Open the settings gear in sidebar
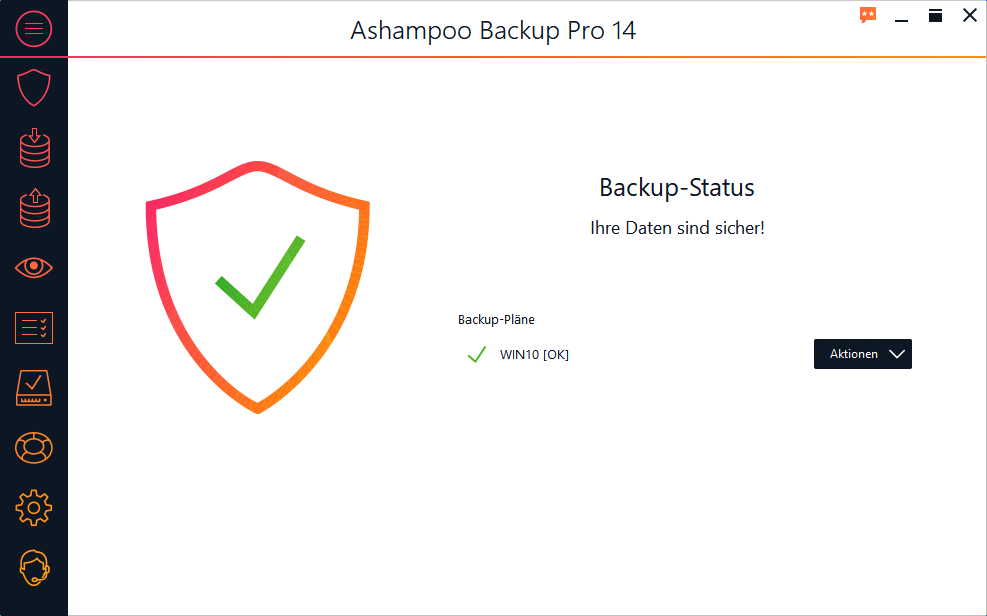 click(34, 508)
